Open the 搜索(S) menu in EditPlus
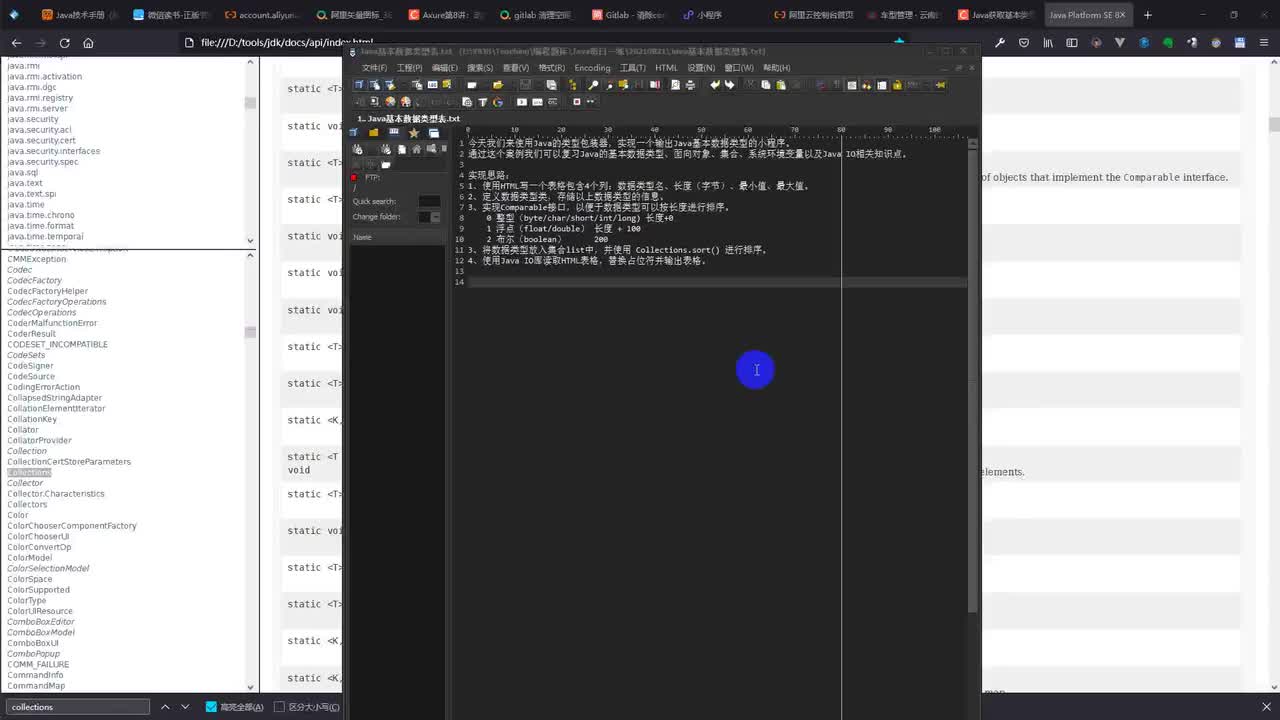Image resolution: width=1280 pixels, height=720 pixels. point(480,68)
